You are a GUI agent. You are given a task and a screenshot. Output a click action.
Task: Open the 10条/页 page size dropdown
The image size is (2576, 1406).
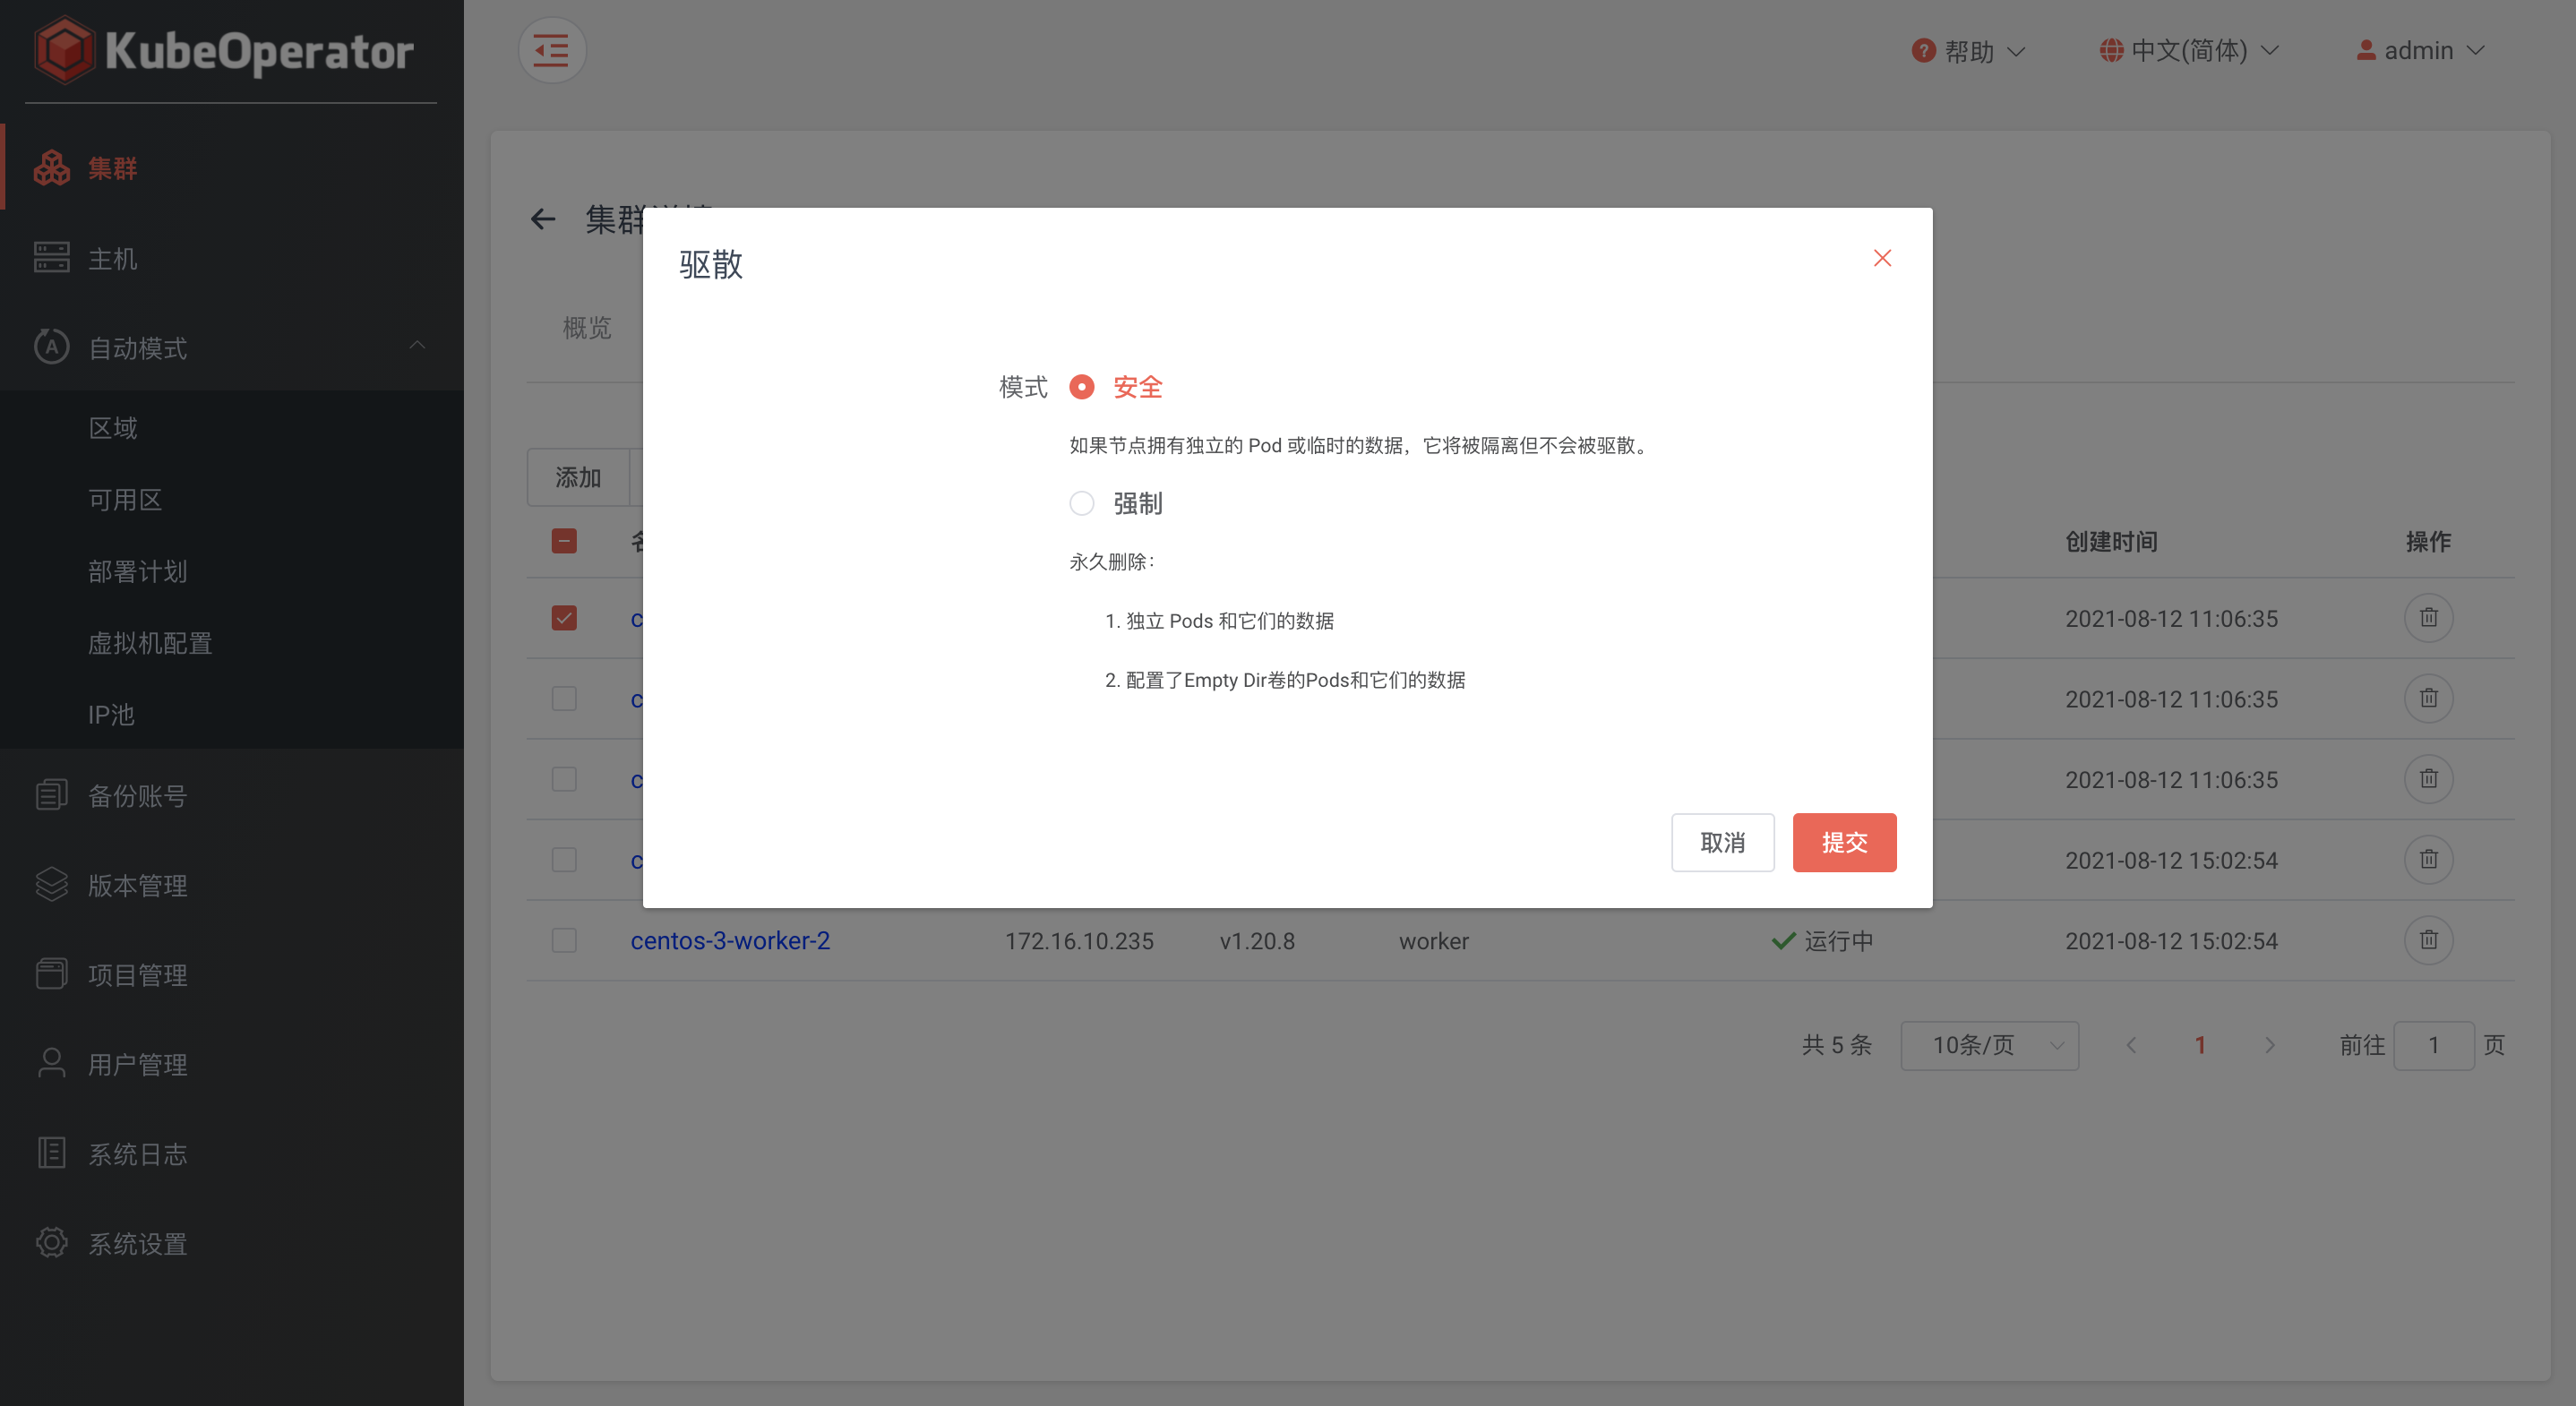1989,1045
